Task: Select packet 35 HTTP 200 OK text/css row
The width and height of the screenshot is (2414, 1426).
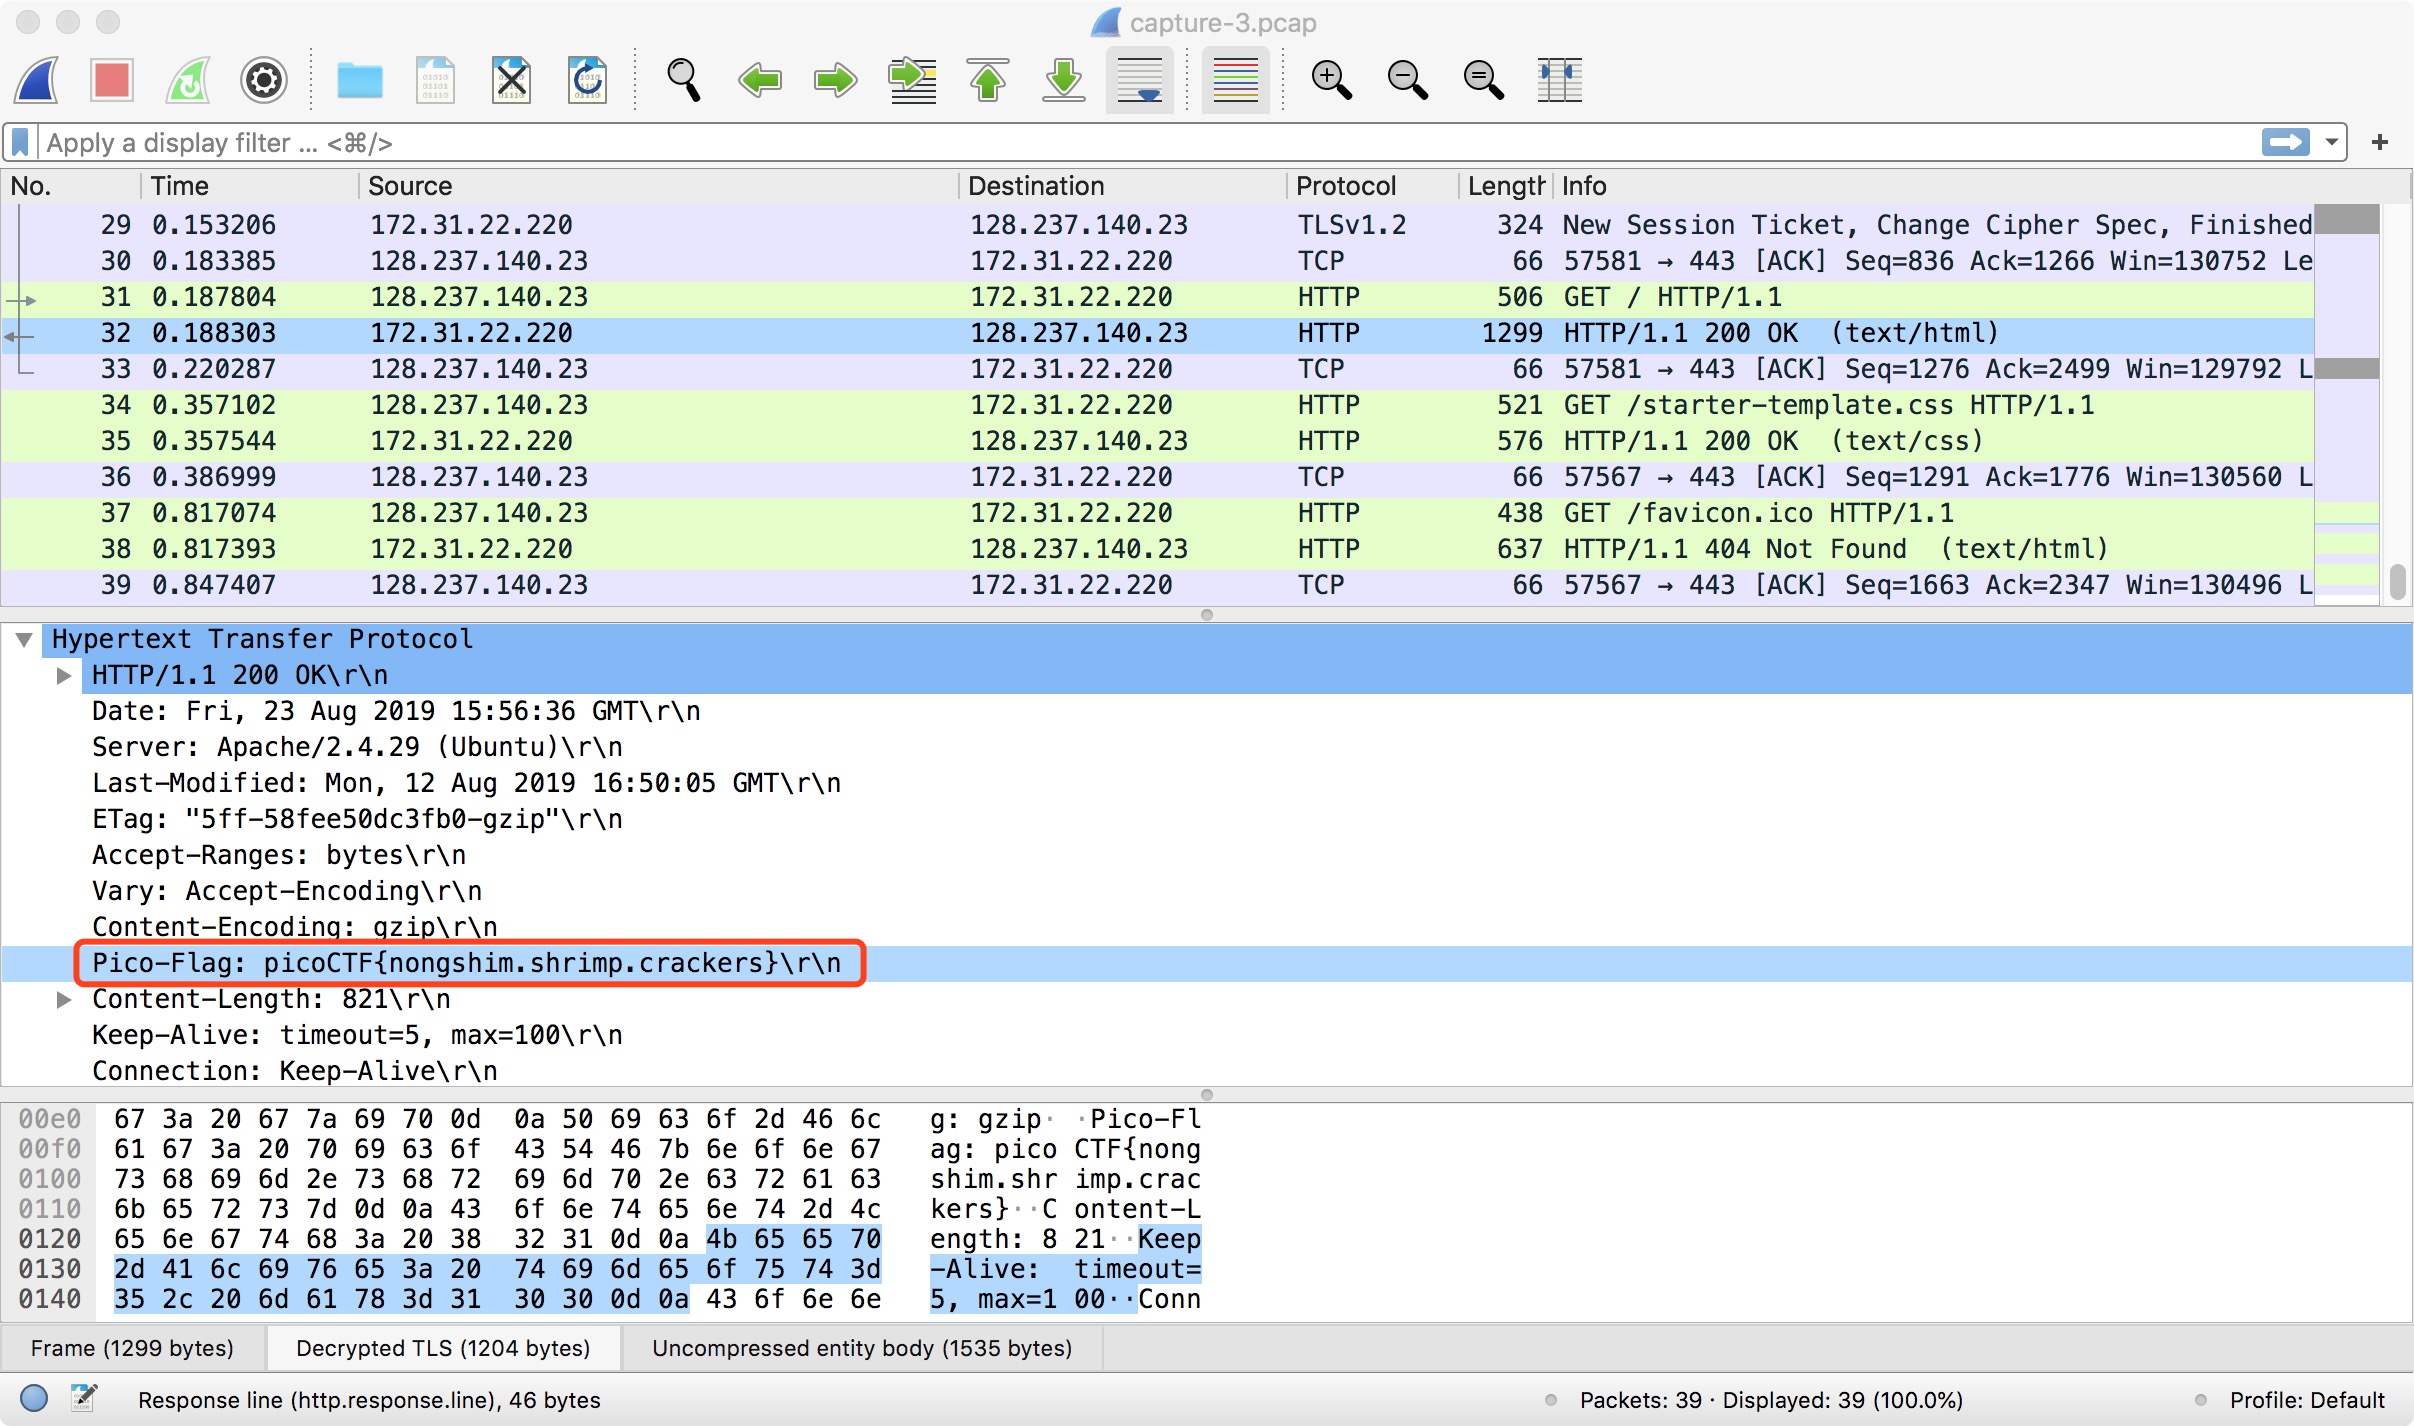Action: click(1158, 441)
